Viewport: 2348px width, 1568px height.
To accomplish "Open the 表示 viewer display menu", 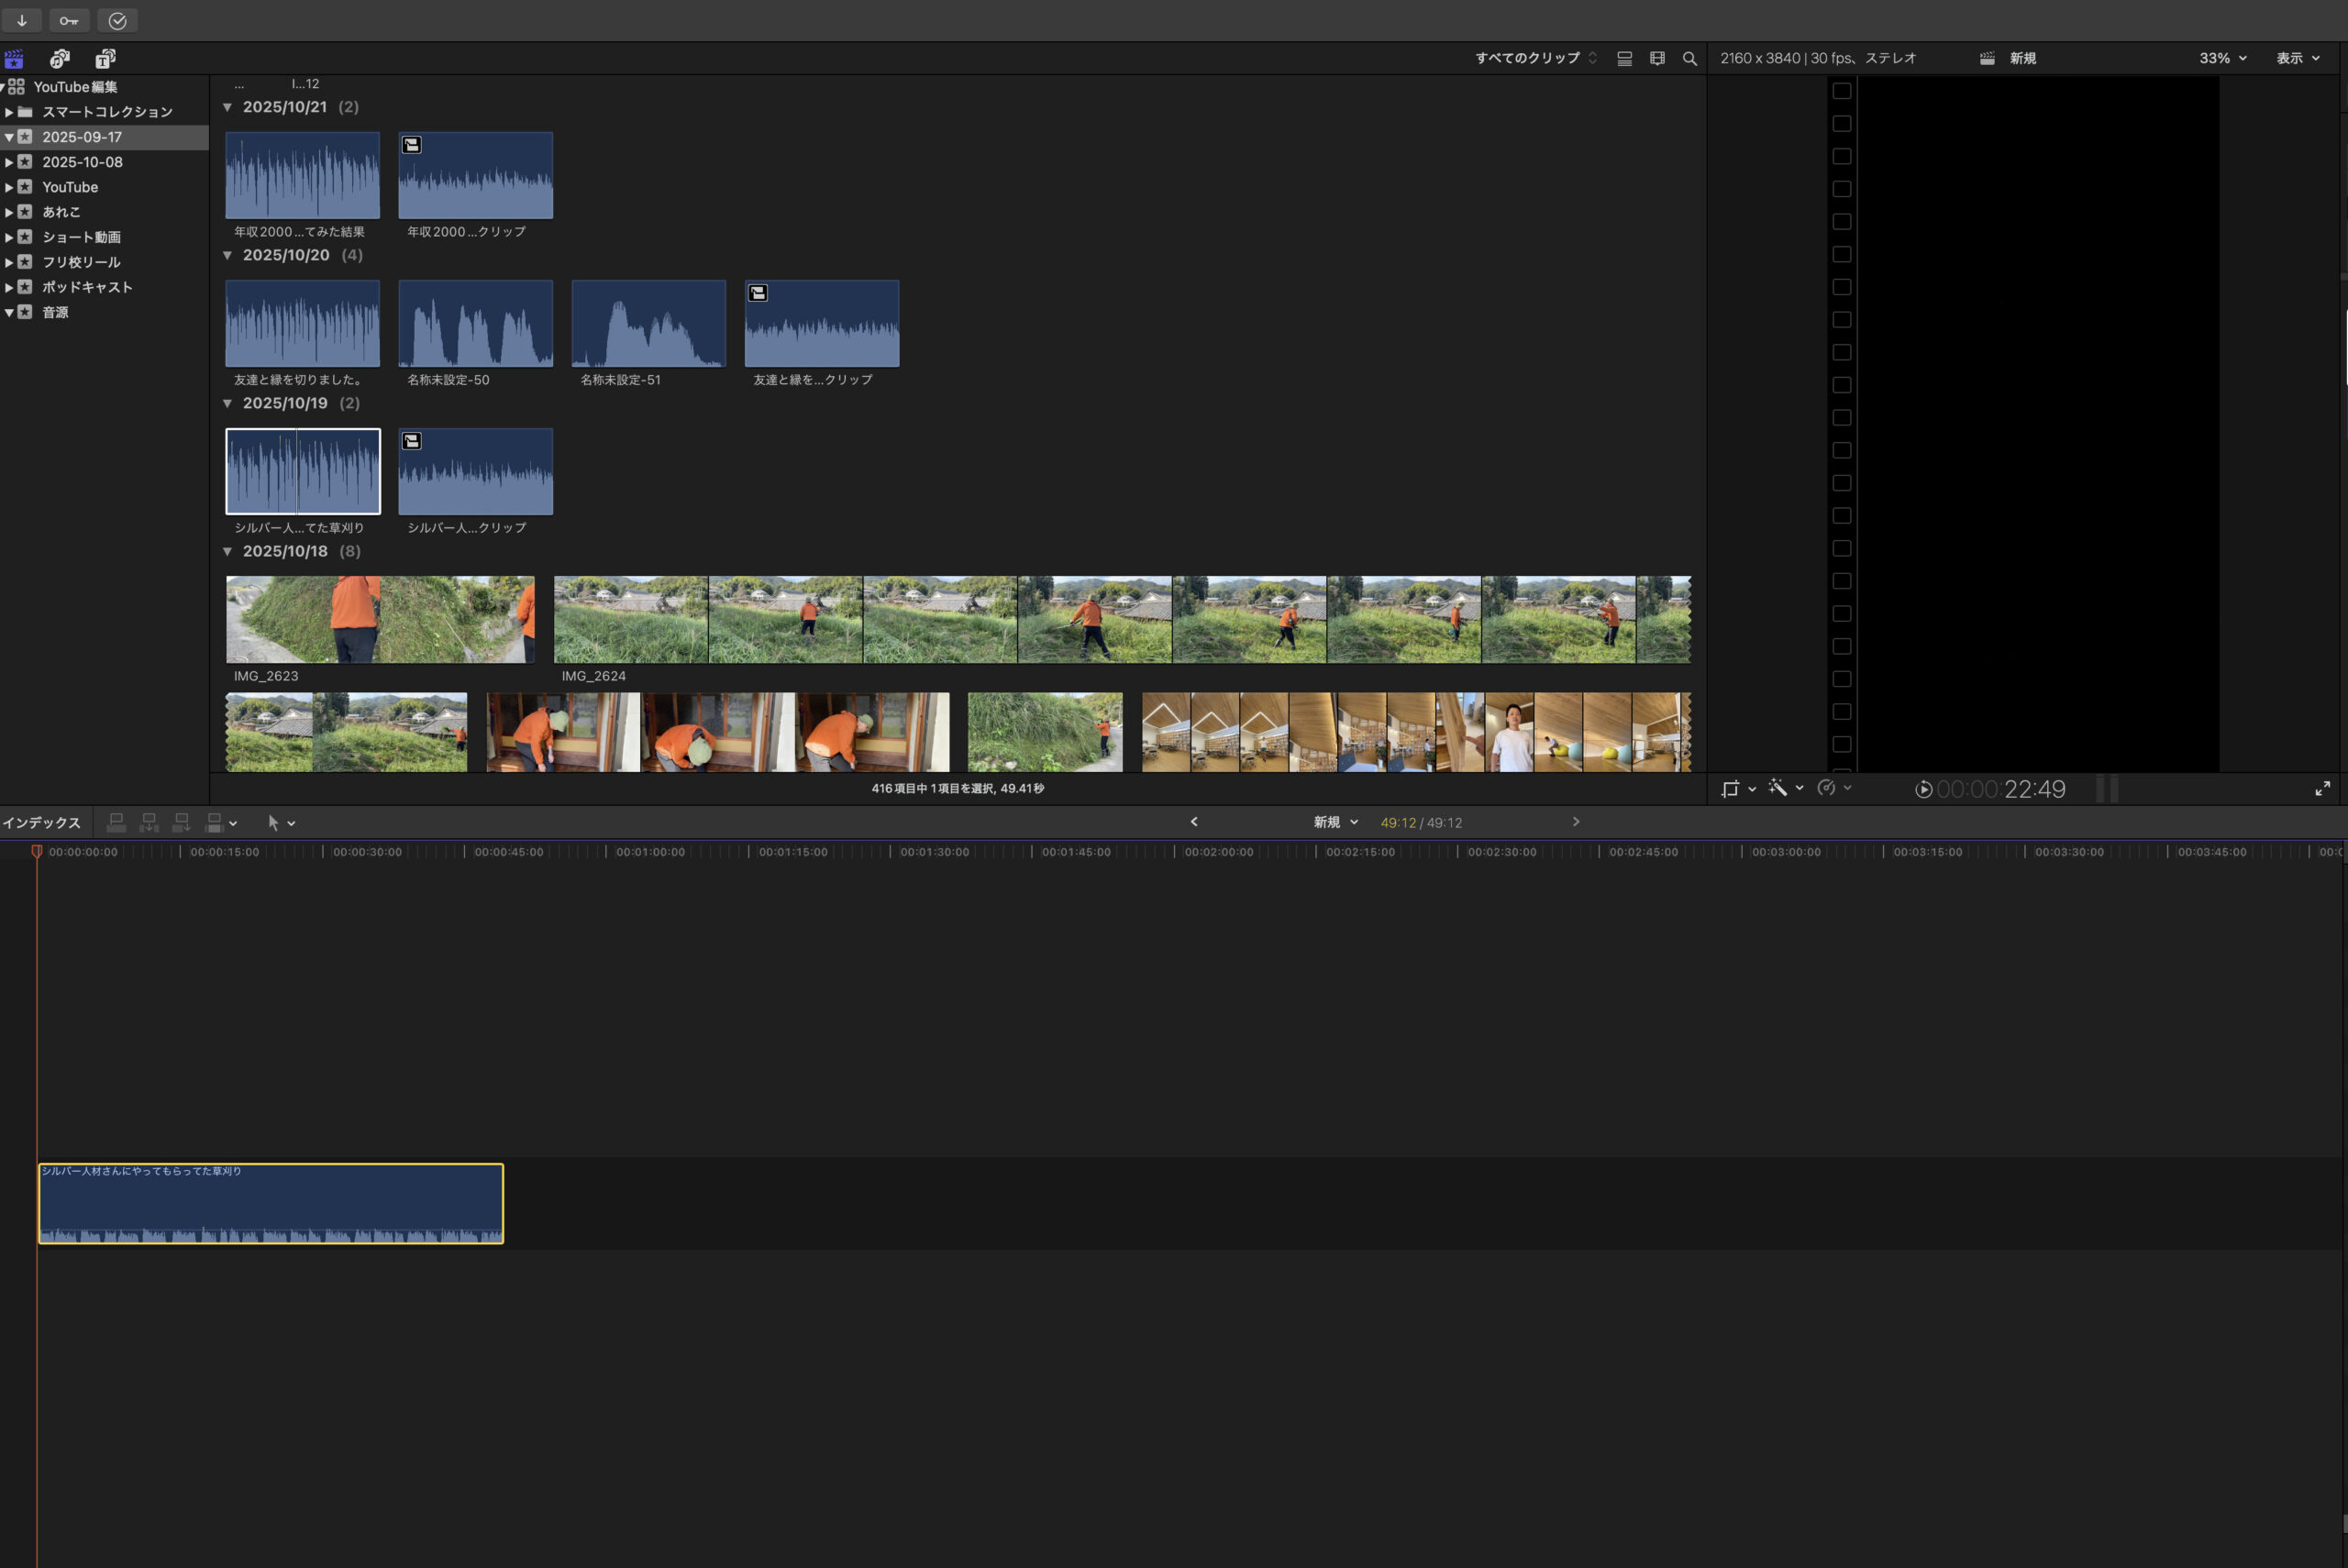I will click(2297, 58).
